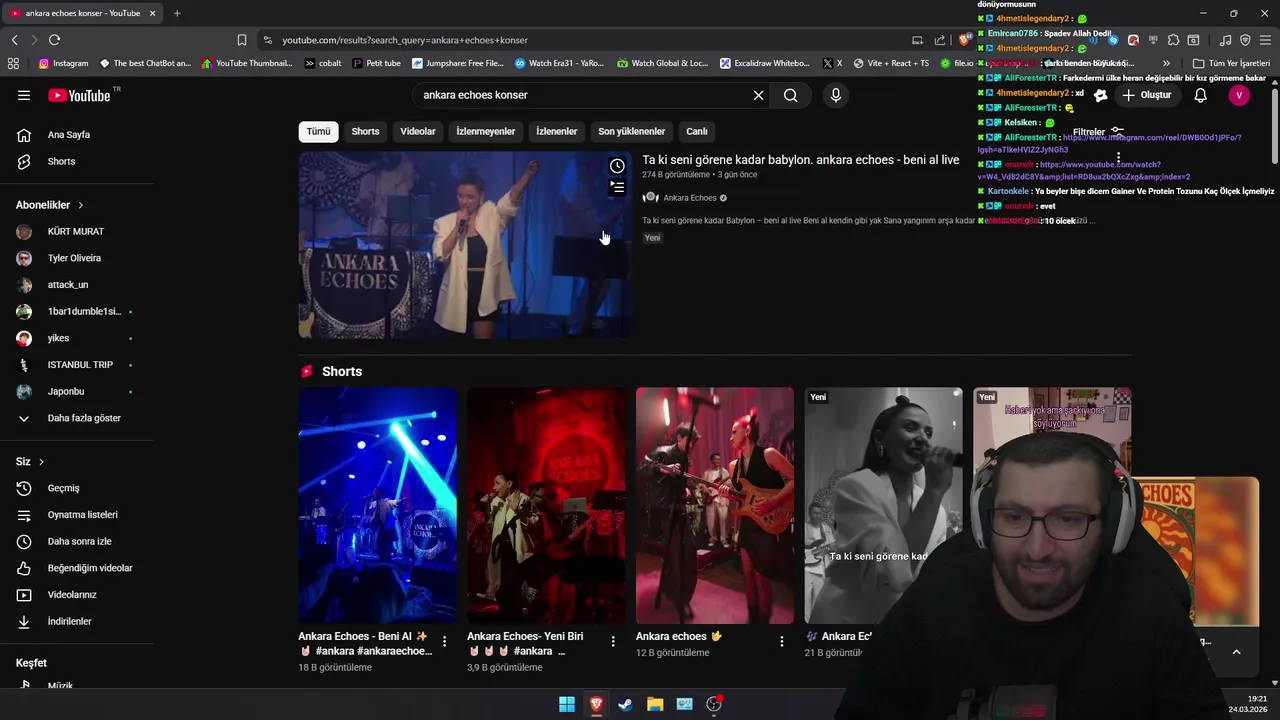1280x720 pixels.
Task: Click the 'ankara echoes konser' browser tab
Action: (x=82, y=13)
